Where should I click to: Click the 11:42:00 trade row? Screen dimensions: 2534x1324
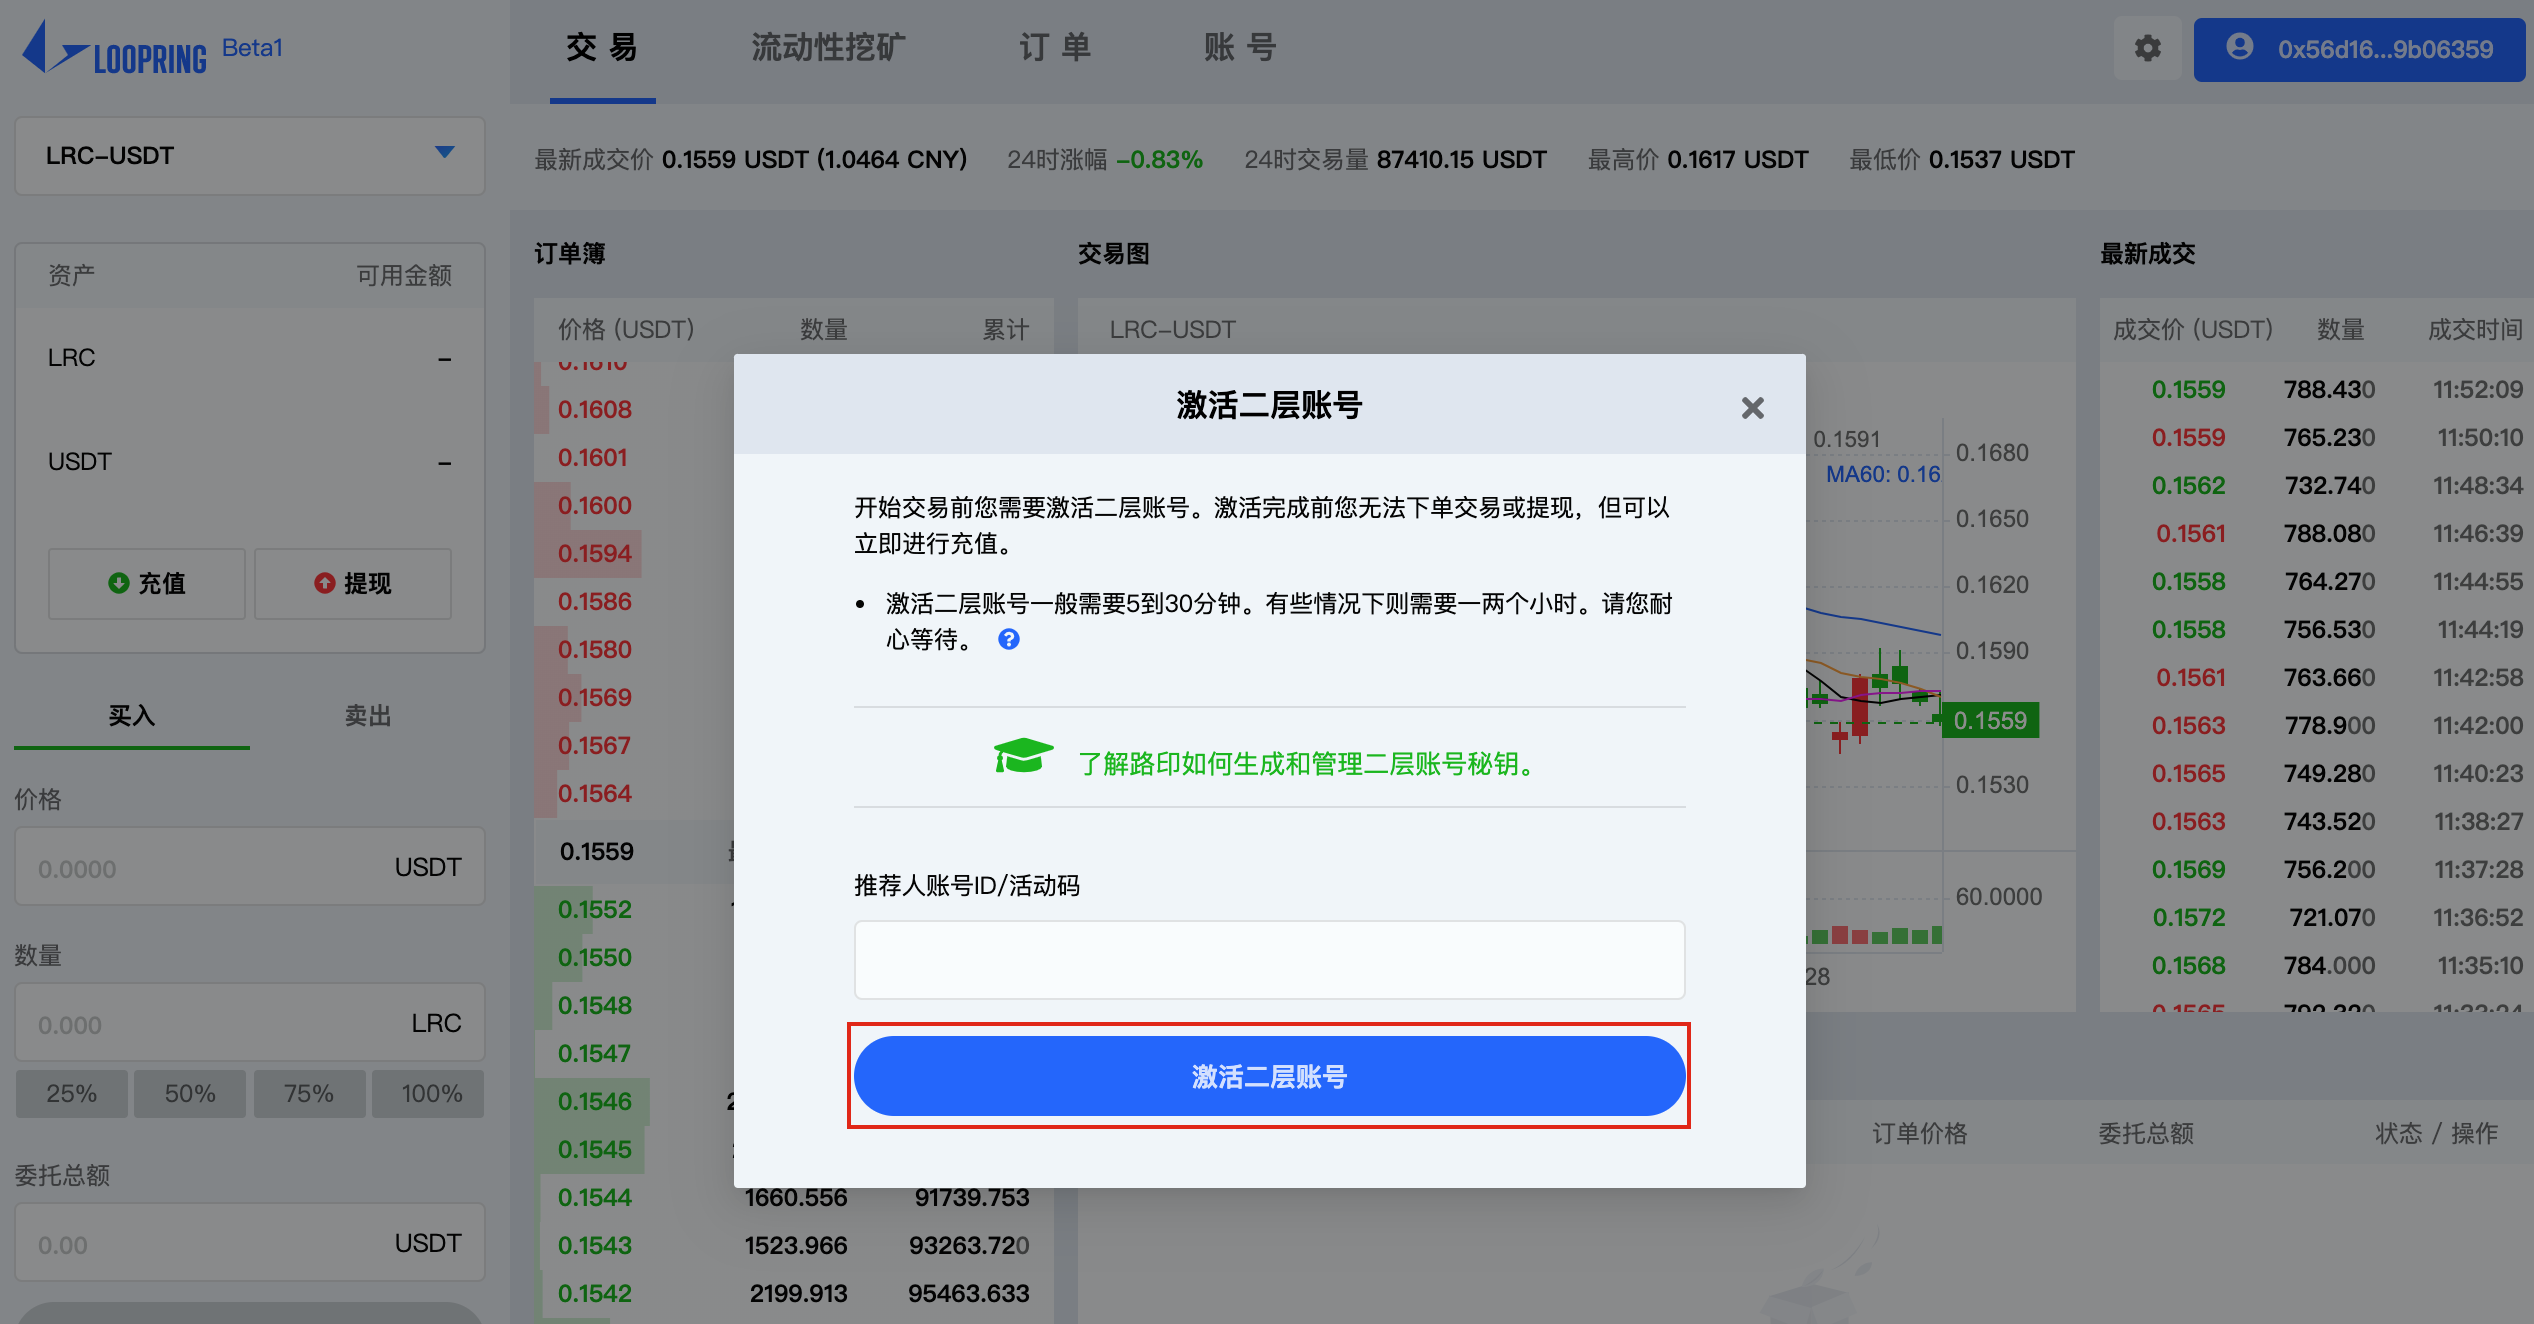[x=2316, y=725]
